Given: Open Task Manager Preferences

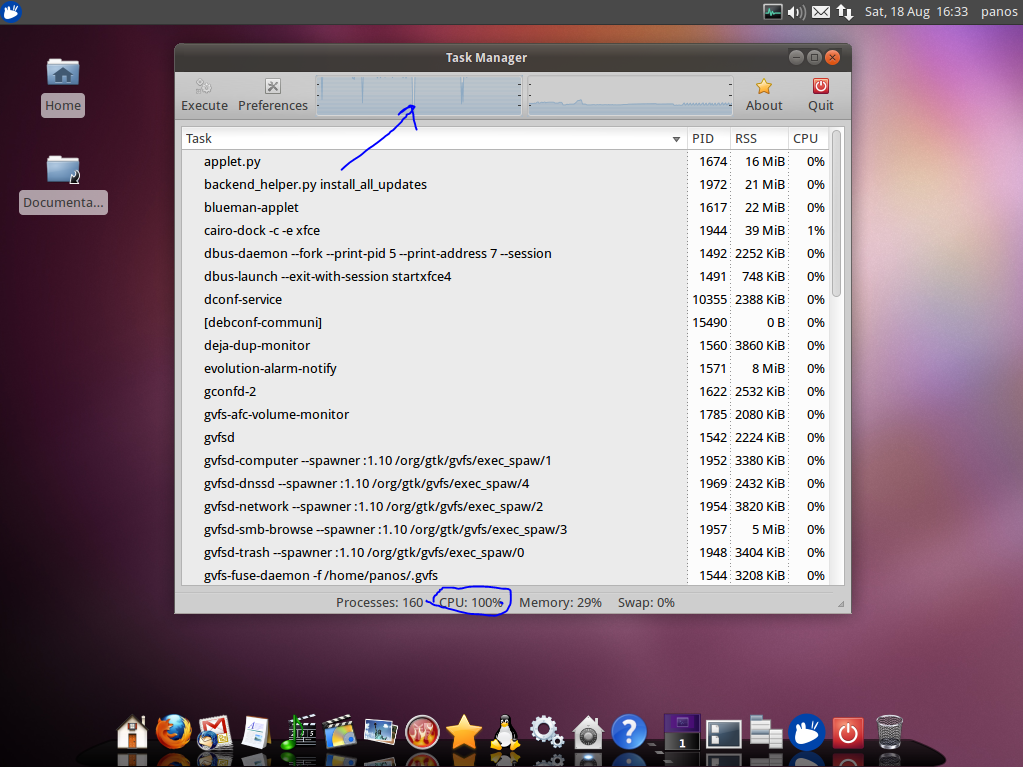Looking at the screenshot, I should pyautogui.click(x=273, y=95).
